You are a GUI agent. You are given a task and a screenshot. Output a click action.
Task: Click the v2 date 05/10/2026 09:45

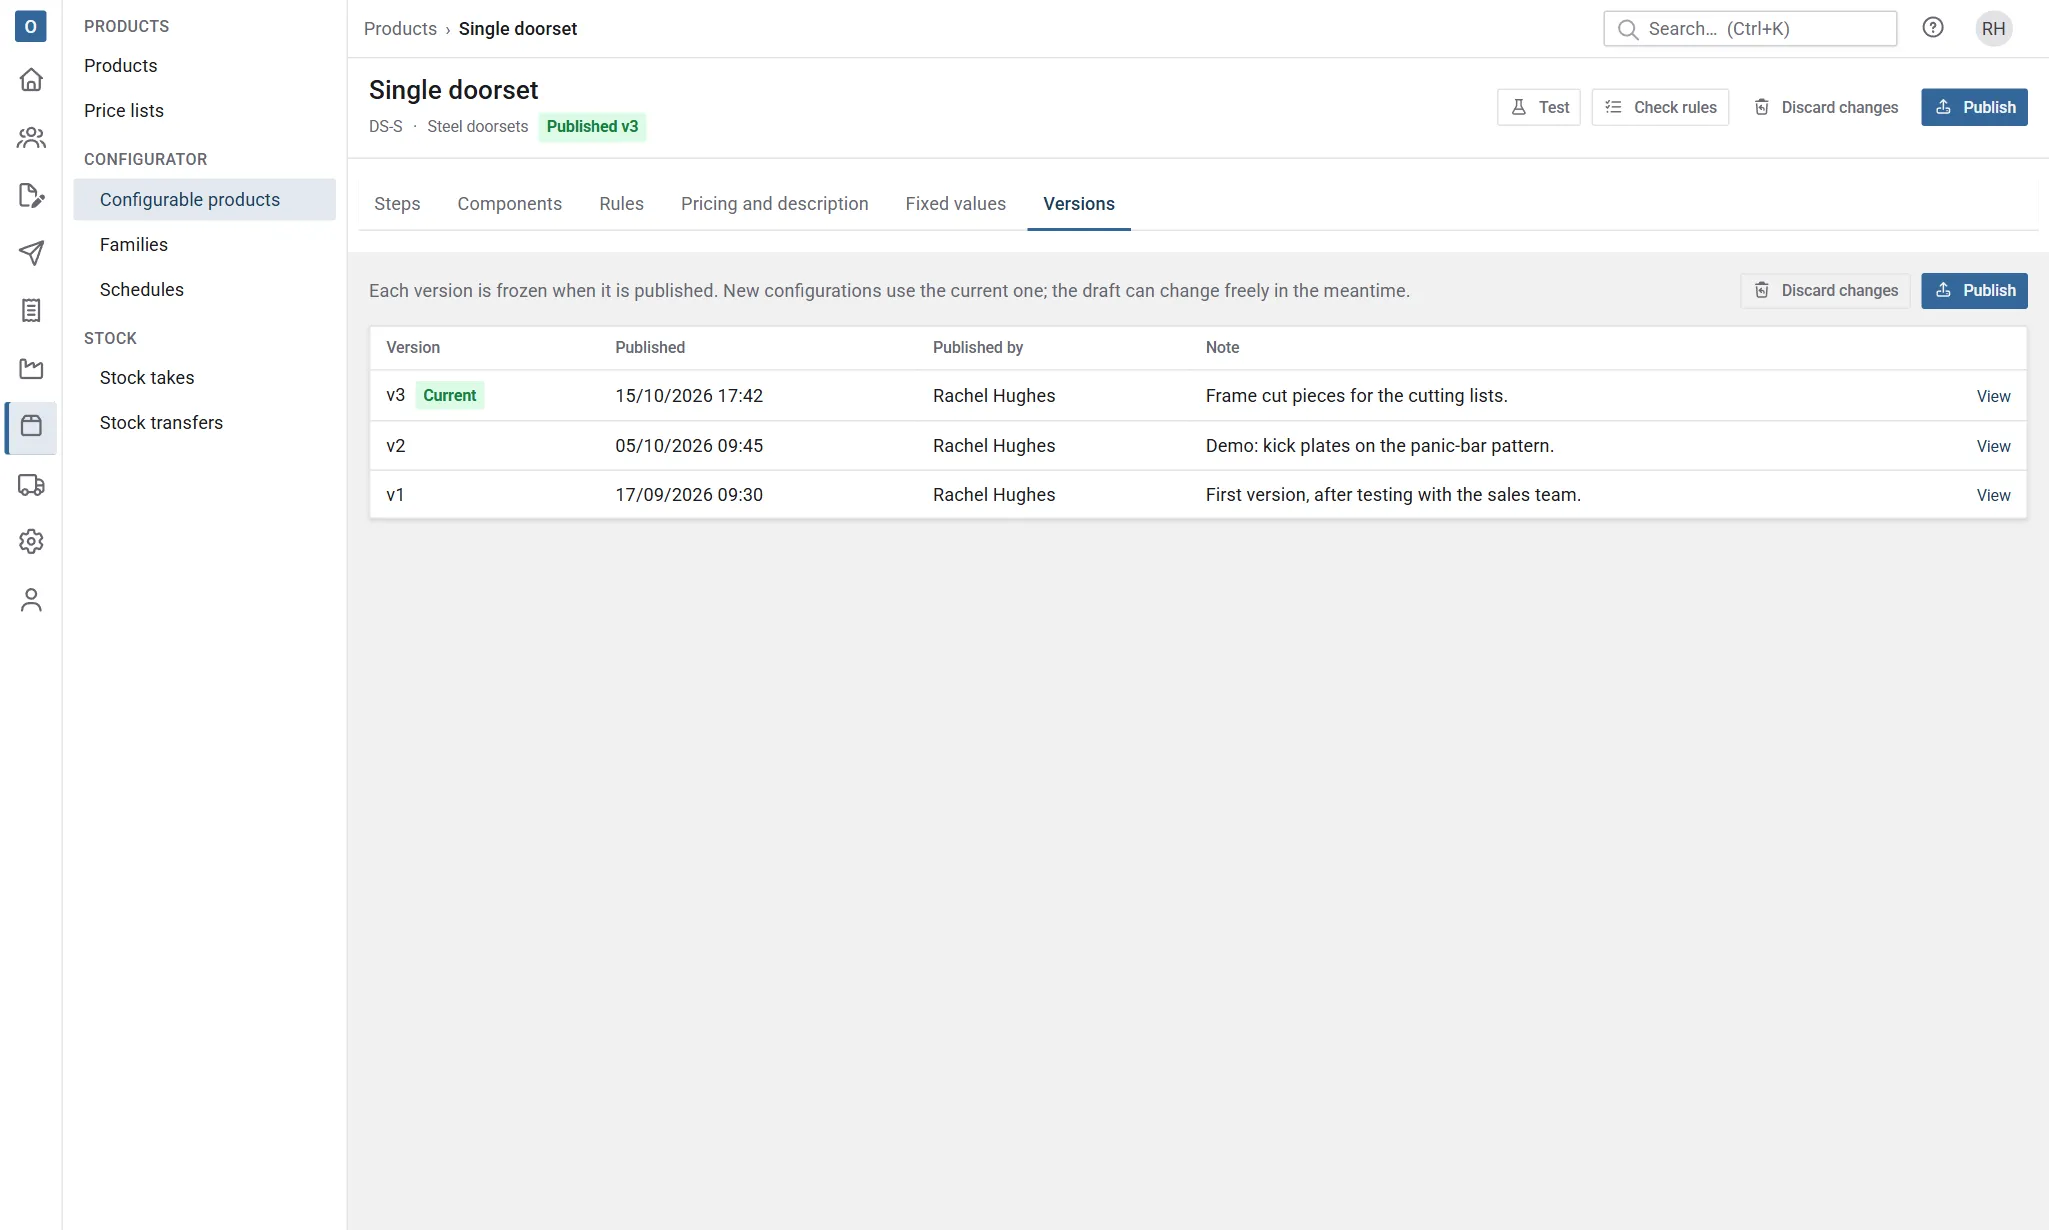click(689, 446)
